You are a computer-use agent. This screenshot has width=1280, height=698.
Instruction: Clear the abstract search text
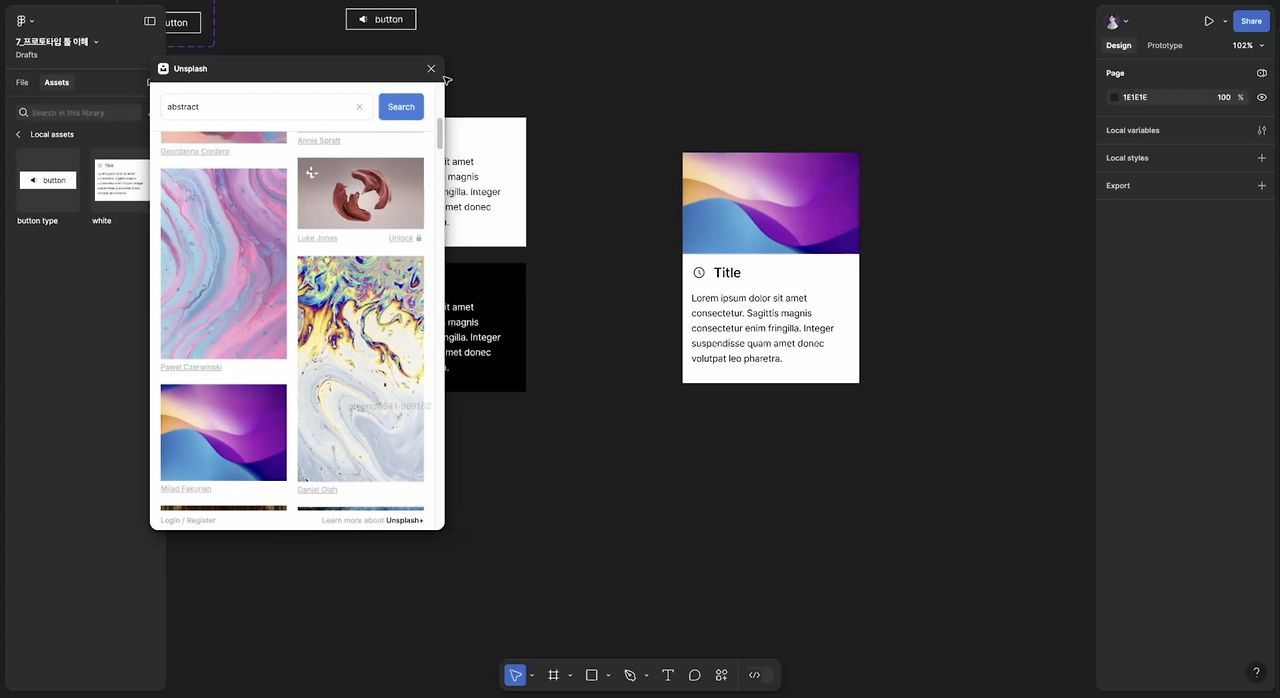[359, 107]
